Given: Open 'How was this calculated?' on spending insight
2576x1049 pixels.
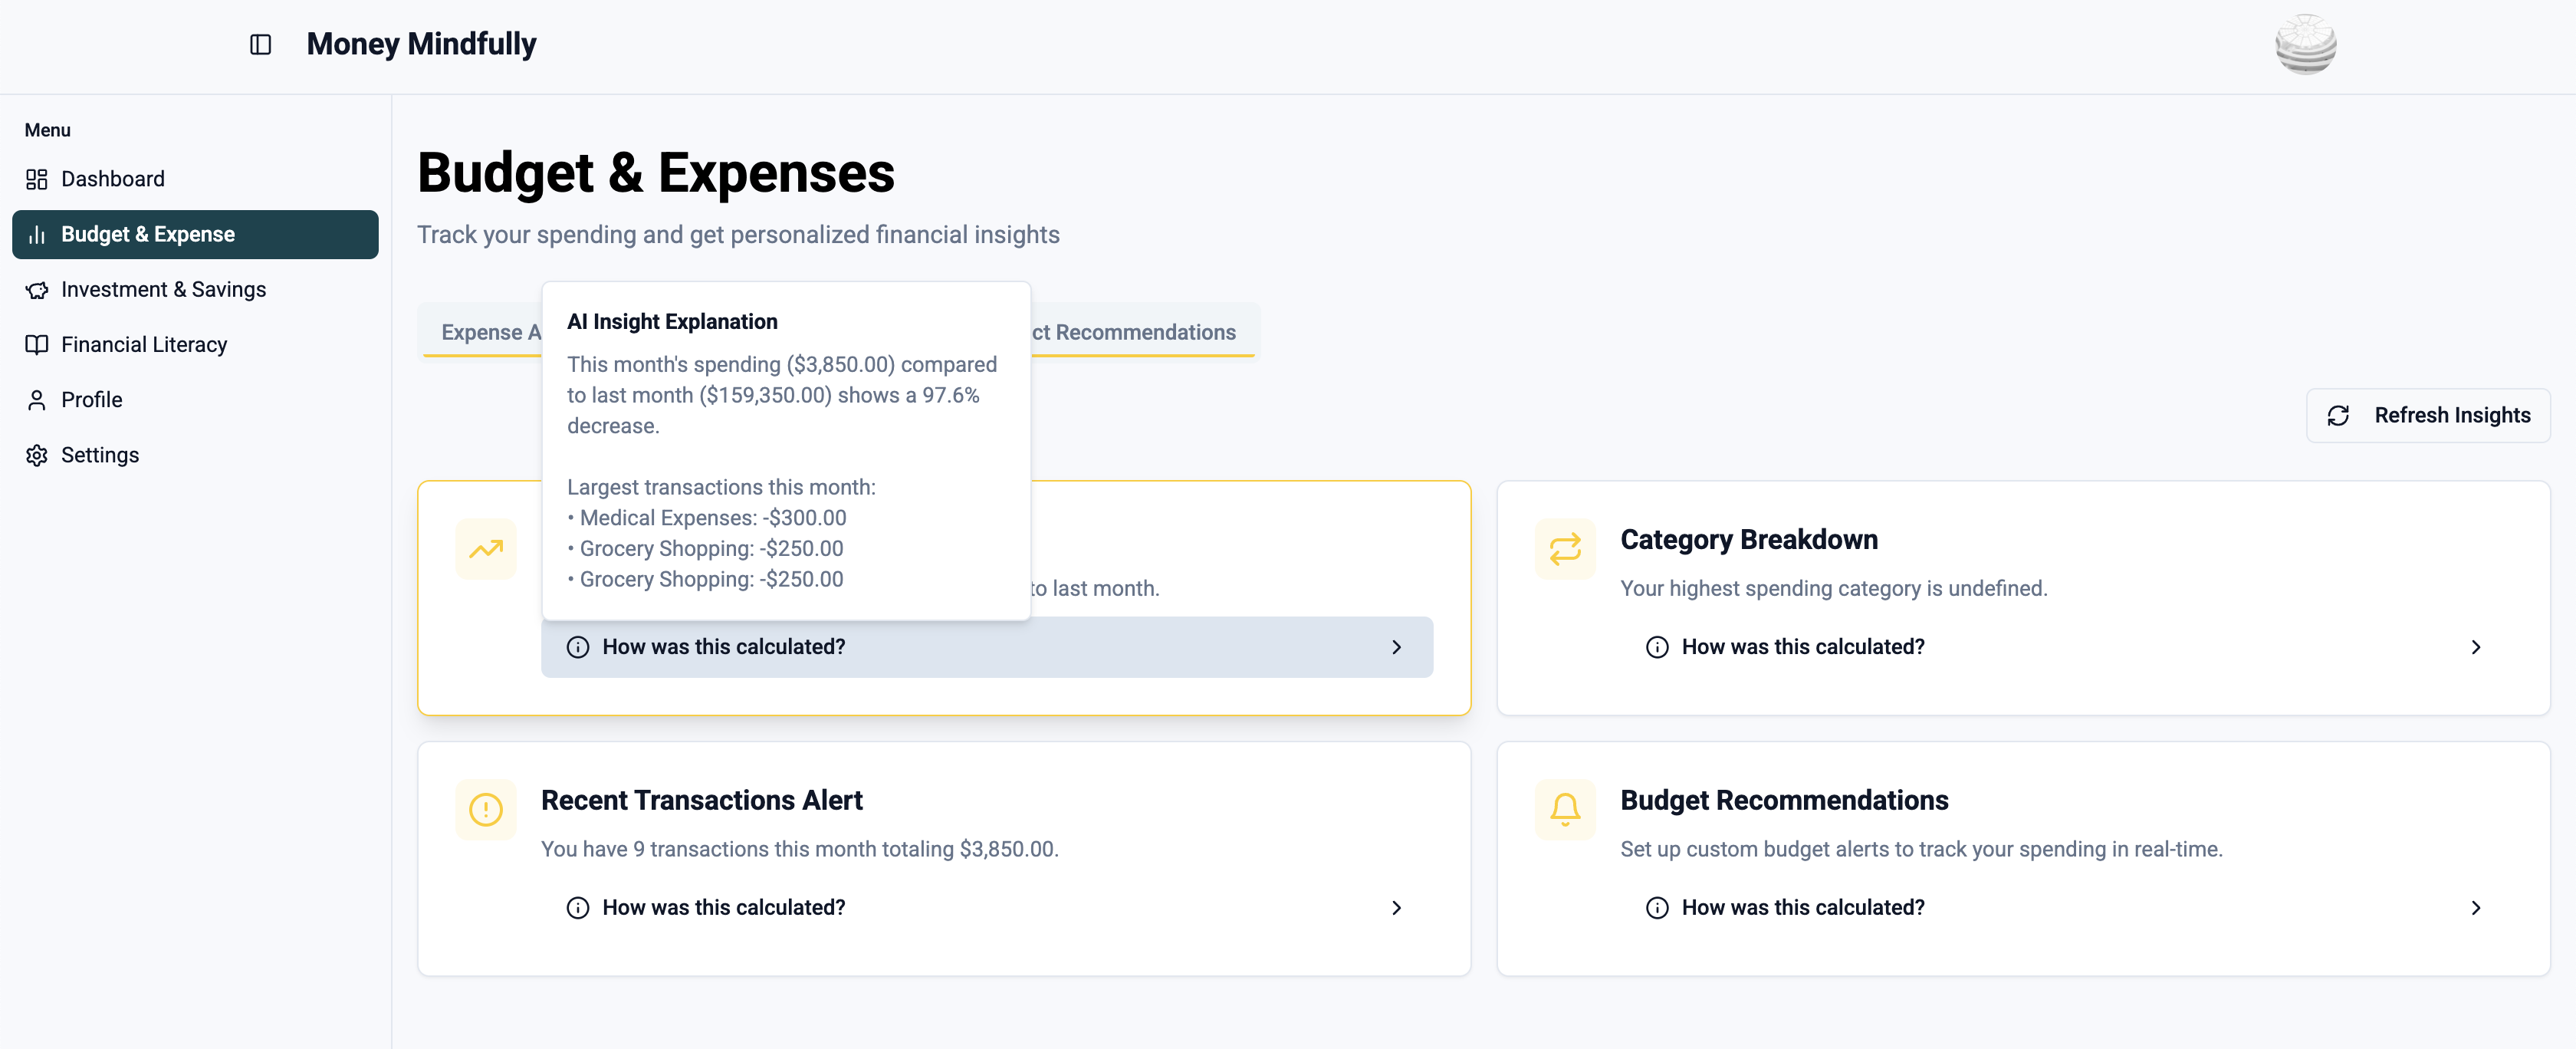Looking at the screenshot, I should [724, 647].
